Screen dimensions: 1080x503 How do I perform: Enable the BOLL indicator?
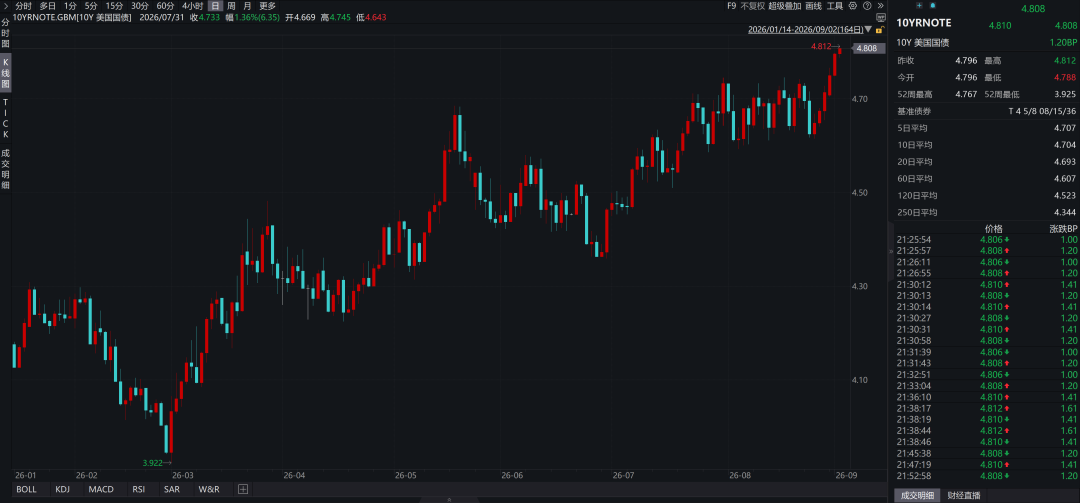[27, 489]
